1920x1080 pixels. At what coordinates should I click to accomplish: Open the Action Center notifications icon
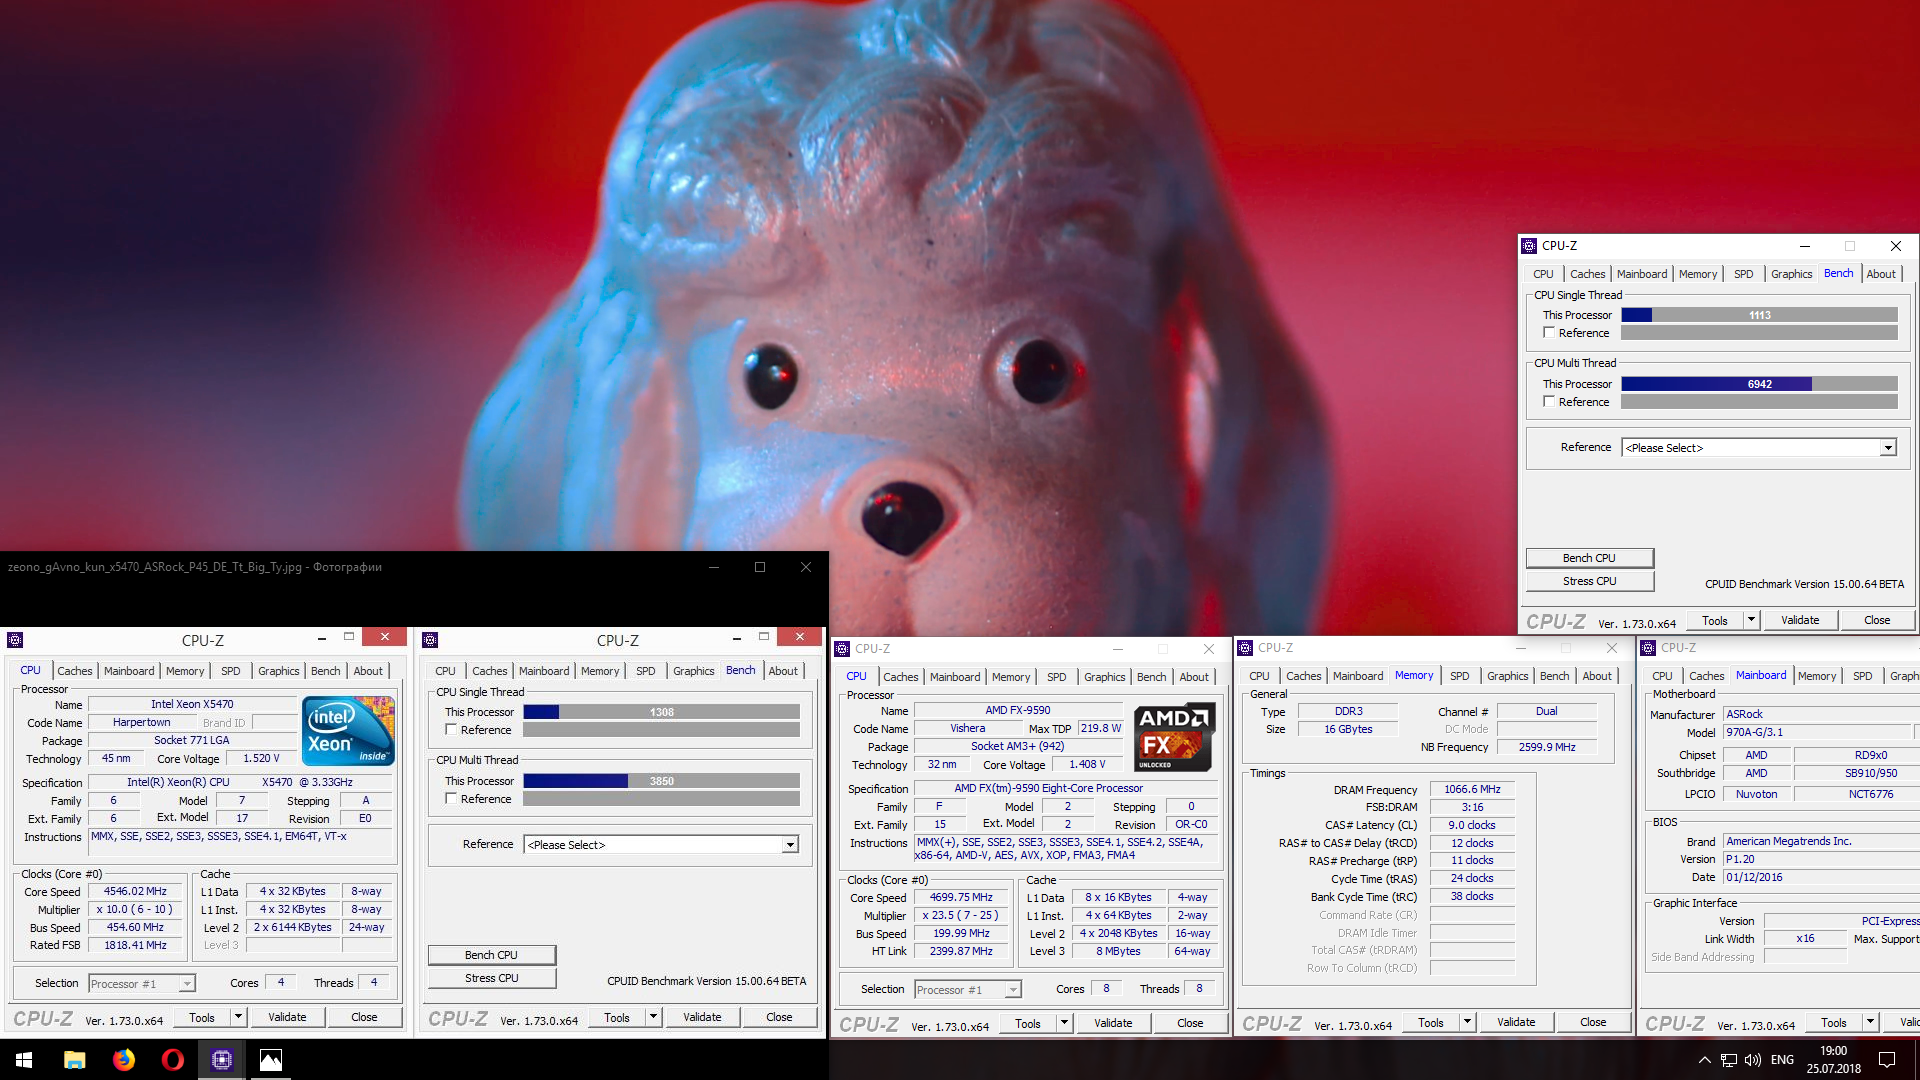(x=1887, y=1060)
